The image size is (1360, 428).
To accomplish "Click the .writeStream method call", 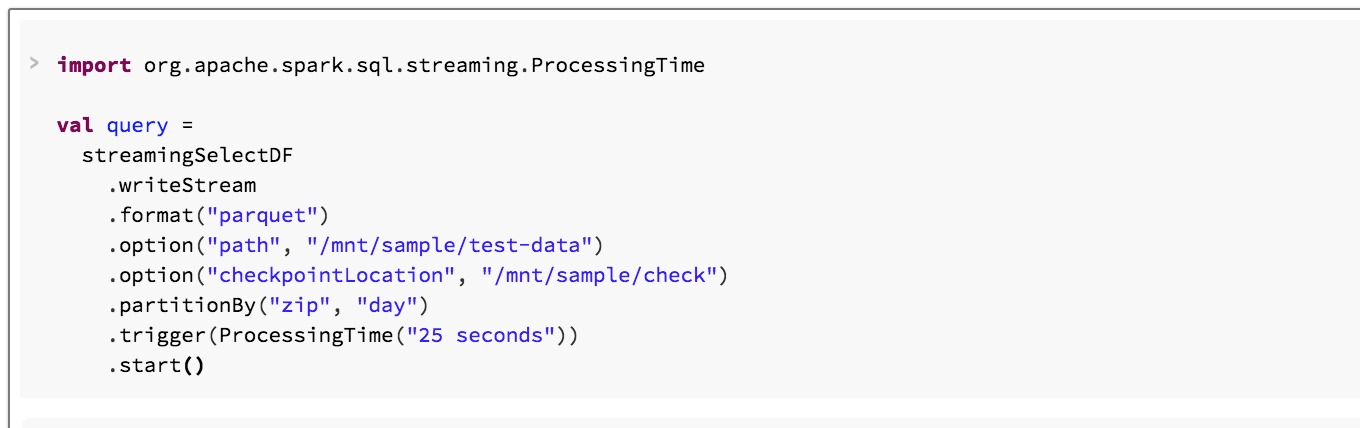I will coord(182,186).
